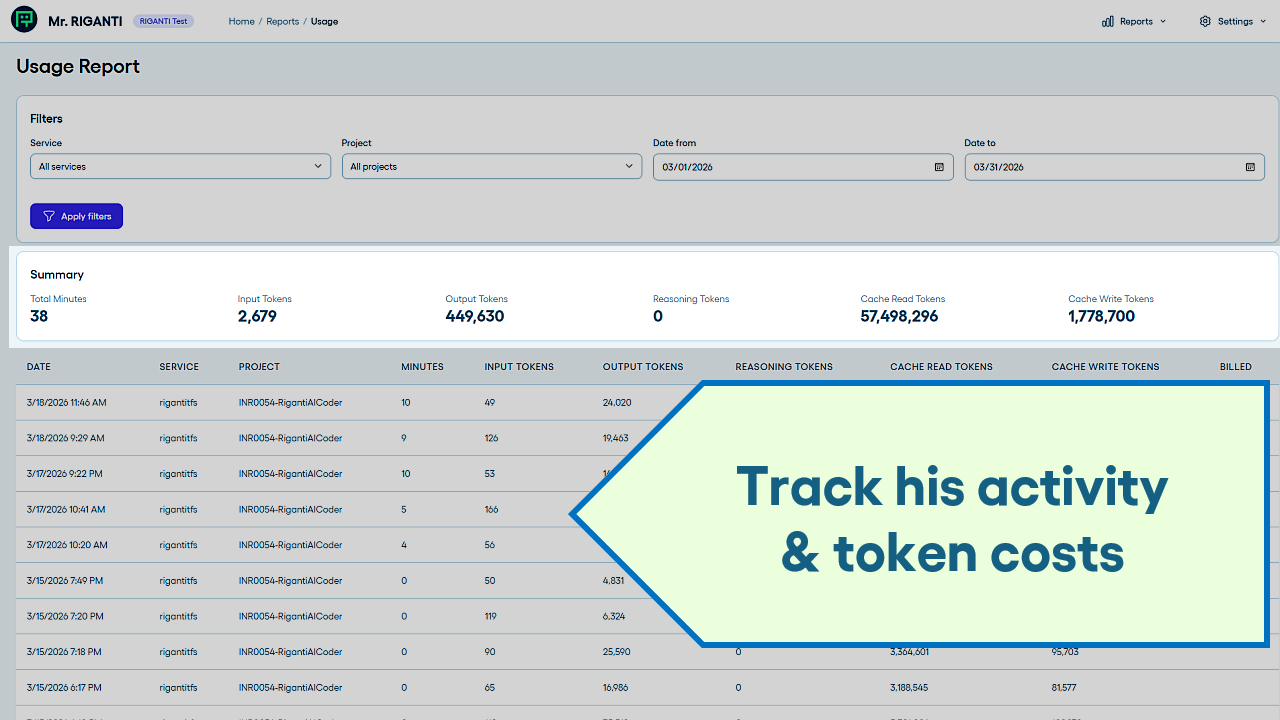
Task: Open the INR0054-RigantiAICoder project link
Action: 290,402
